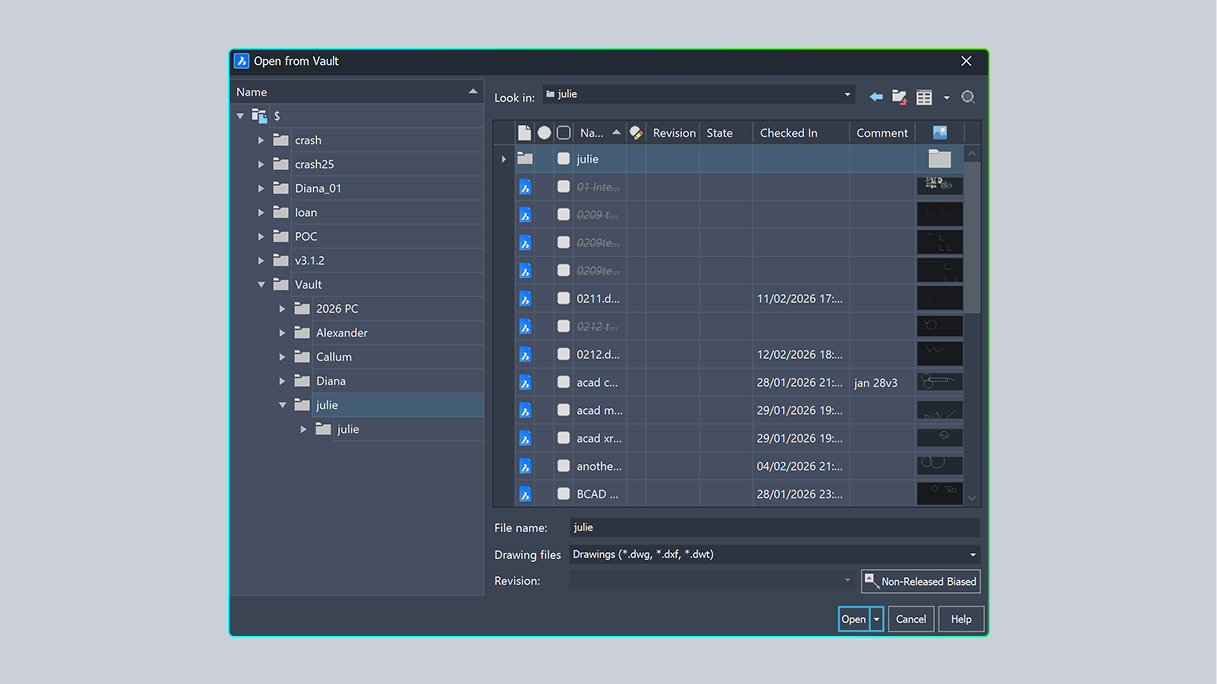Image resolution: width=1217 pixels, height=684 pixels.
Task: Open the Look in folder dropdown
Action: pos(847,96)
